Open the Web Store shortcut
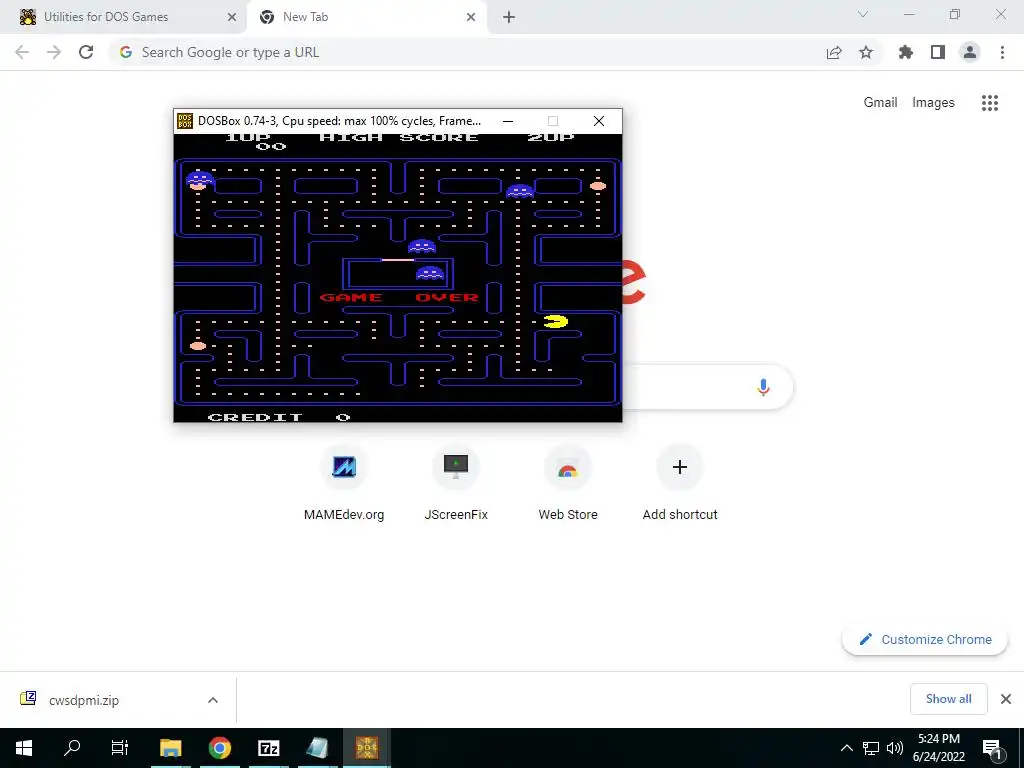Image resolution: width=1024 pixels, height=768 pixels. tap(568, 485)
